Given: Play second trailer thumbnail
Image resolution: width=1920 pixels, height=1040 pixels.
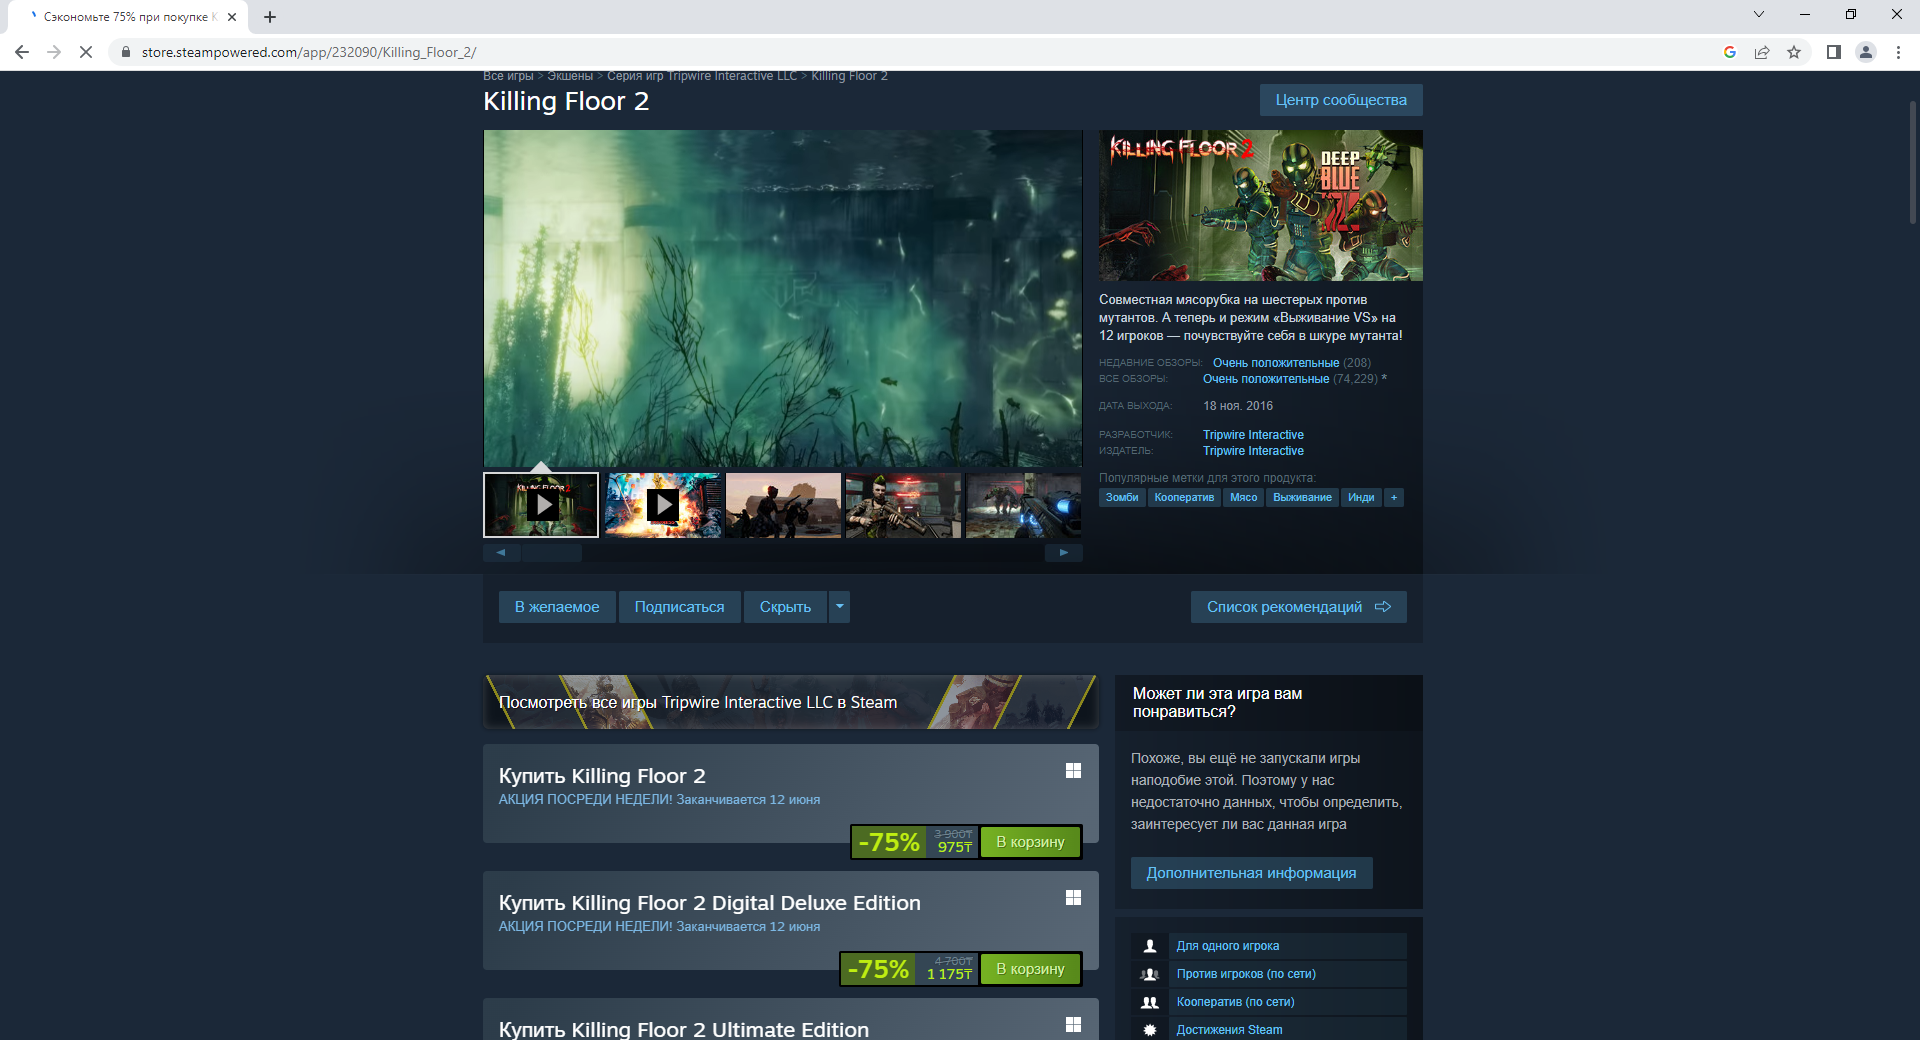Looking at the screenshot, I should (x=663, y=505).
